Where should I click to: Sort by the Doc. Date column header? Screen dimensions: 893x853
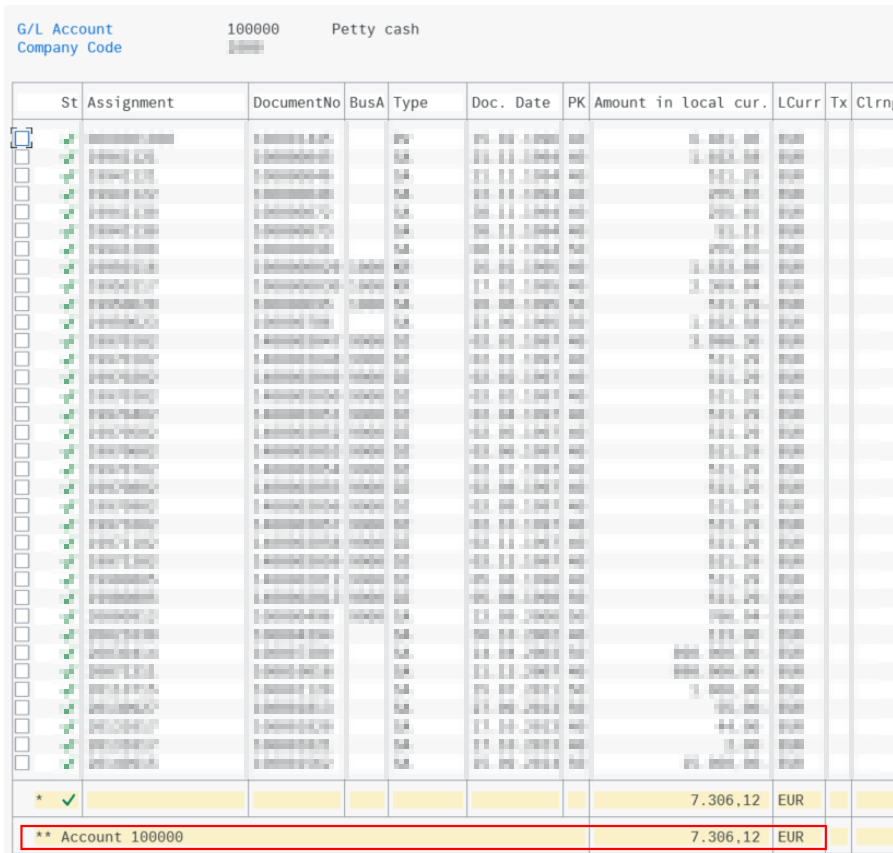tap(510, 102)
